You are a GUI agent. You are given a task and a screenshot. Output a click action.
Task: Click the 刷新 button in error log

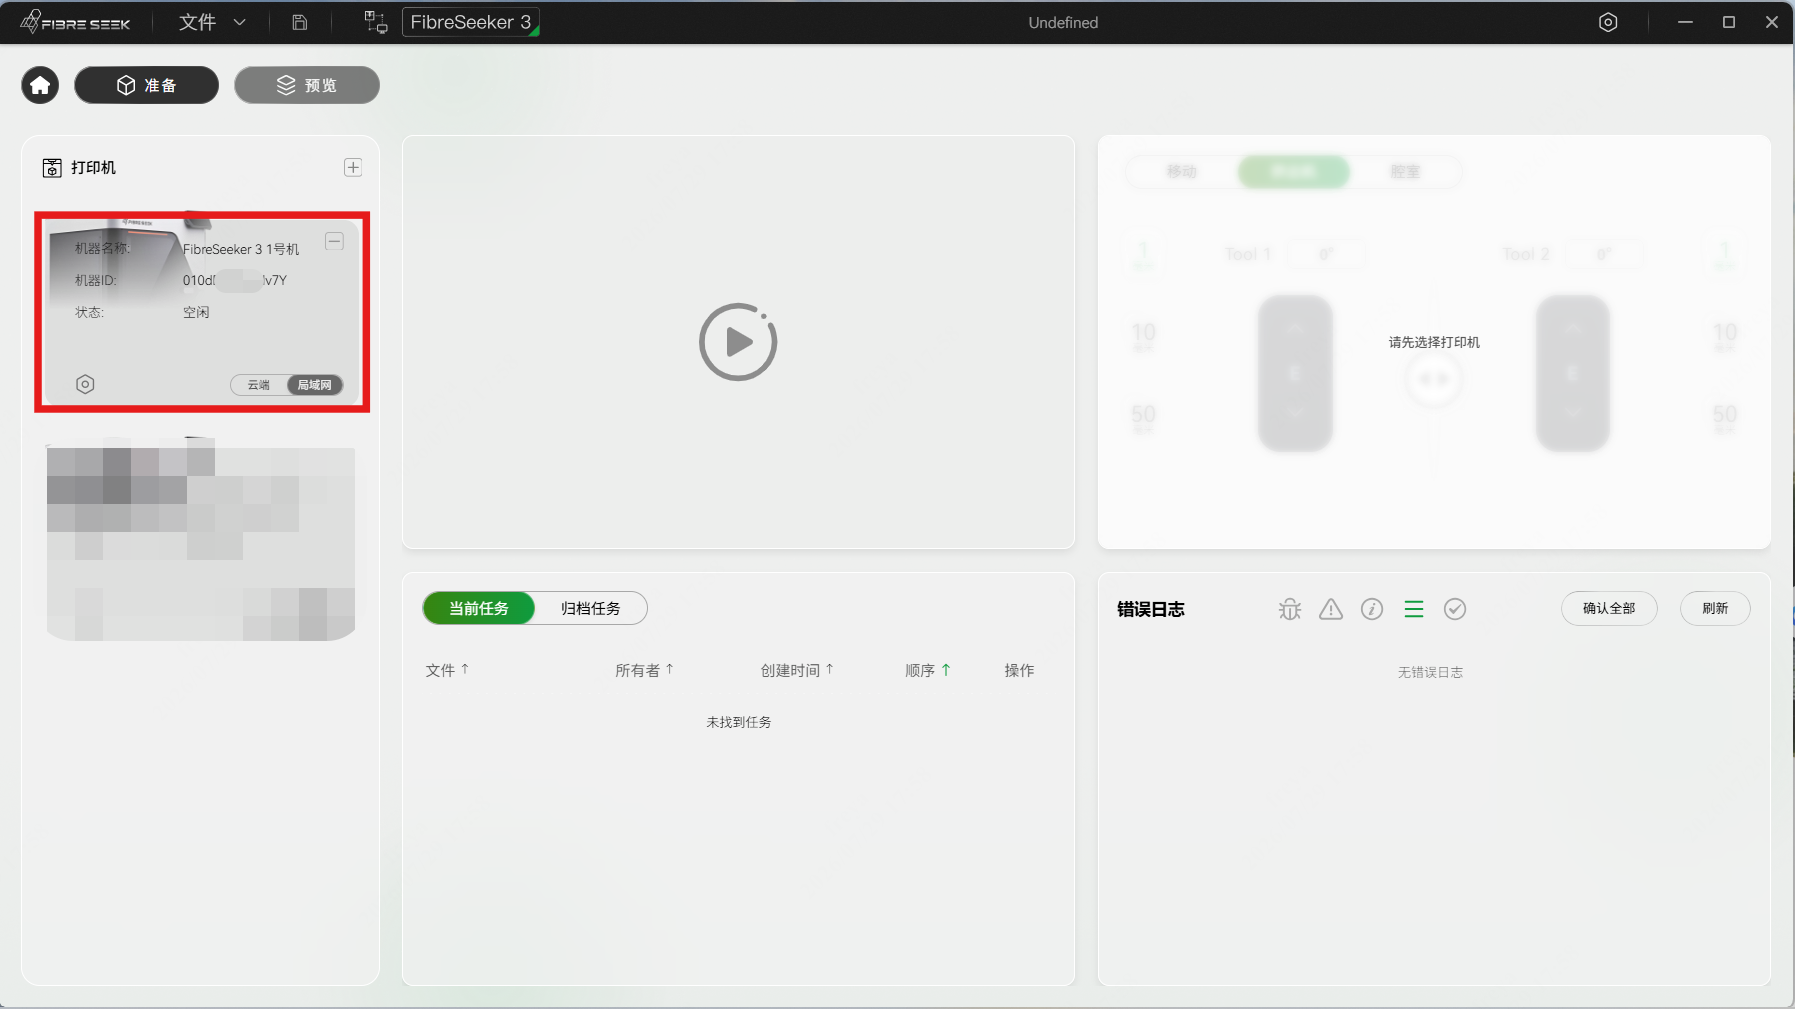(x=1715, y=608)
